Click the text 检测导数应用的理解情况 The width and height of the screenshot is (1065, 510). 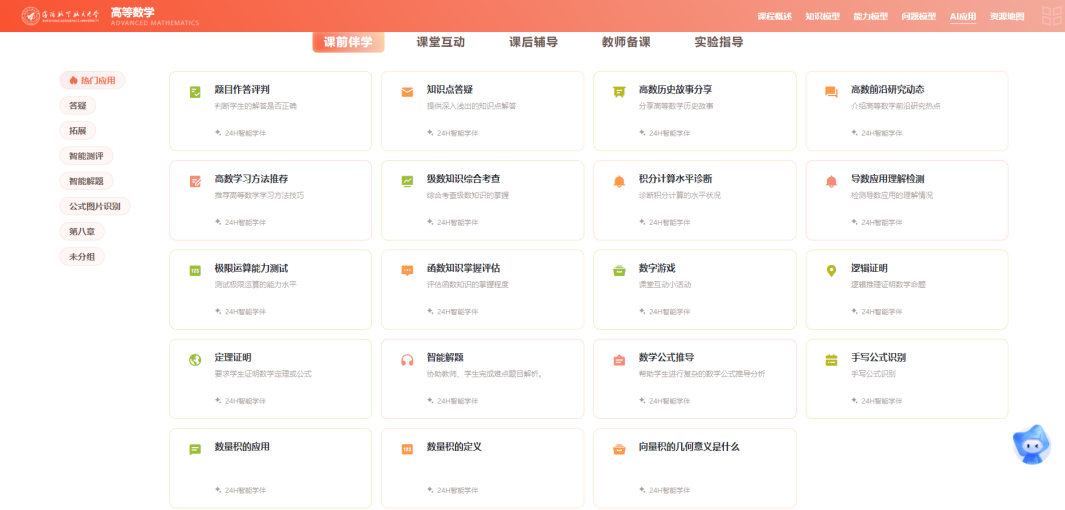coord(892,196)
